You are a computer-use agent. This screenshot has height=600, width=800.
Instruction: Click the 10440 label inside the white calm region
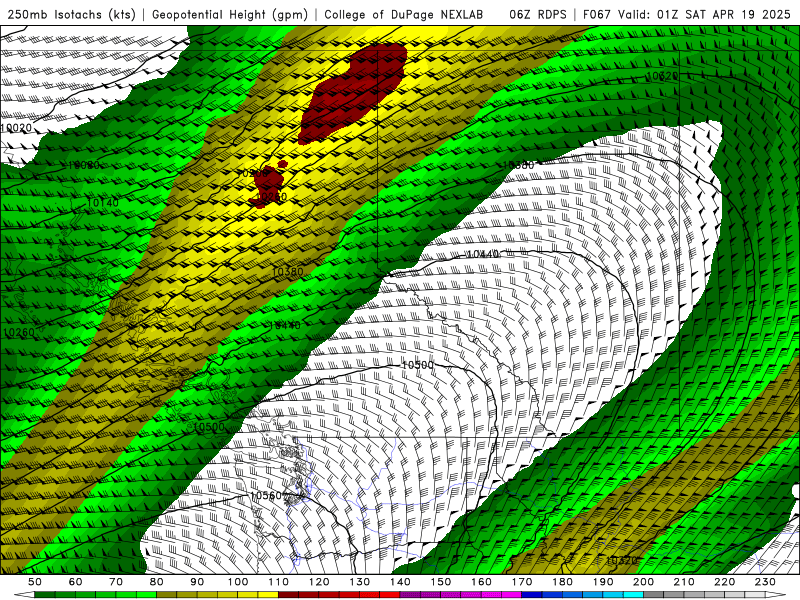coord(483,254)
